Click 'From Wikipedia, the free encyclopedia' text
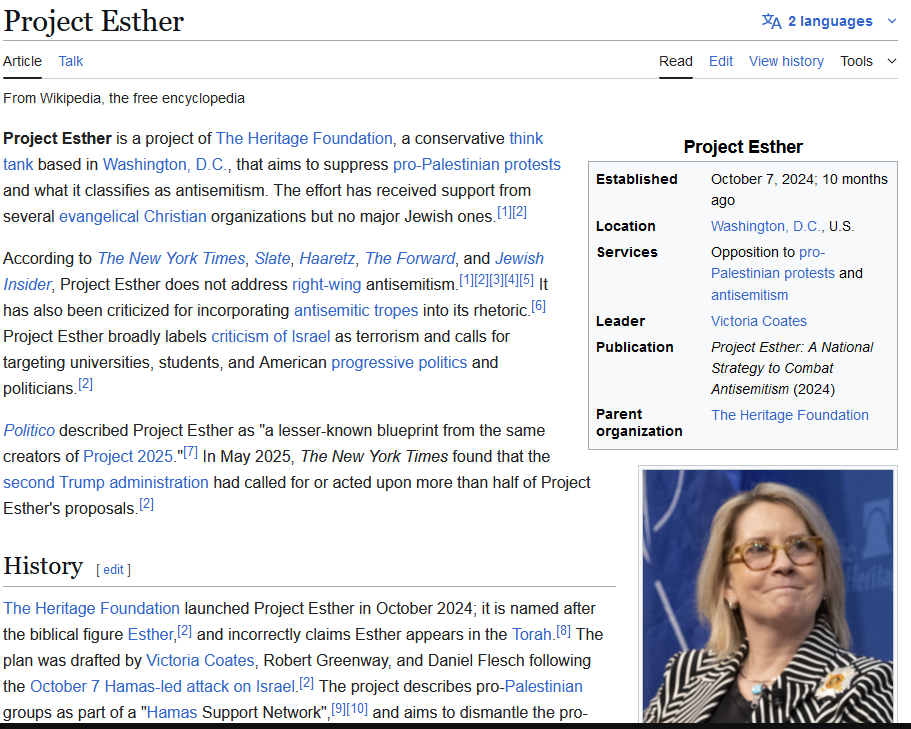911x729 pixels. coord(124,98)
